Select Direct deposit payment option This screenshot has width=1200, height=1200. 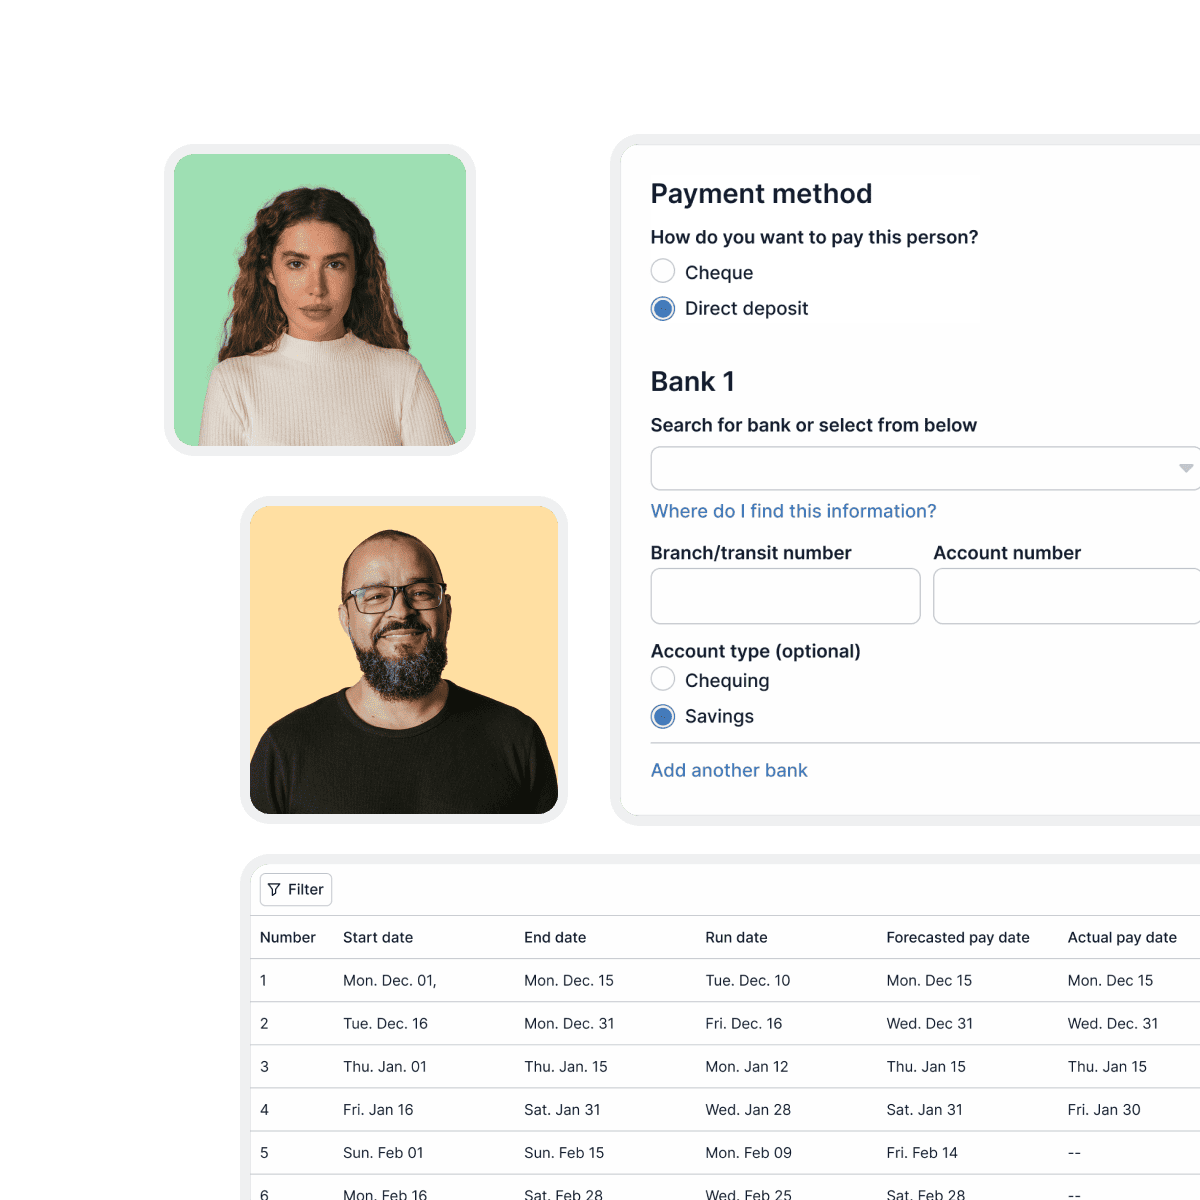(x=663, y=309)
